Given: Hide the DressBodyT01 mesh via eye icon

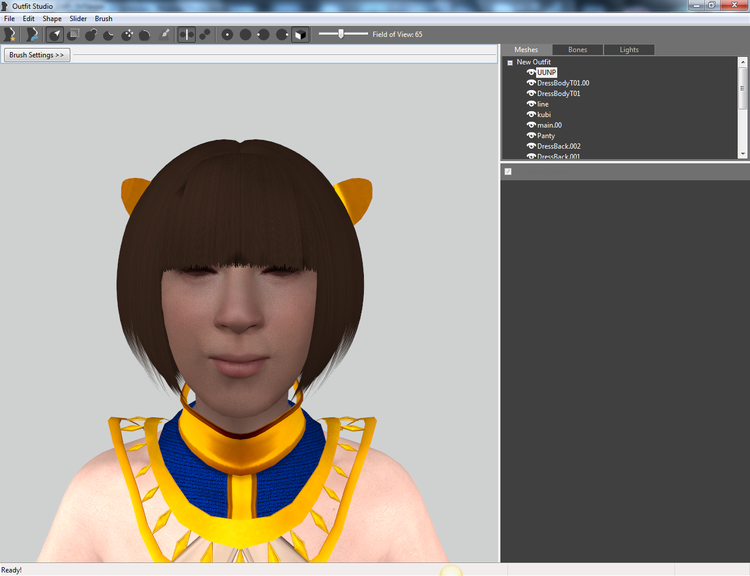Looking at the screenshot, I should (x=531, y=93).
